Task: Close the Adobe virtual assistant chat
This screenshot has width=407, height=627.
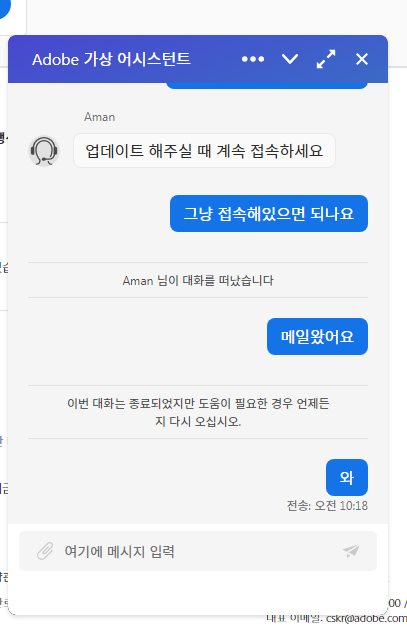Action: [x=362, y=59]
